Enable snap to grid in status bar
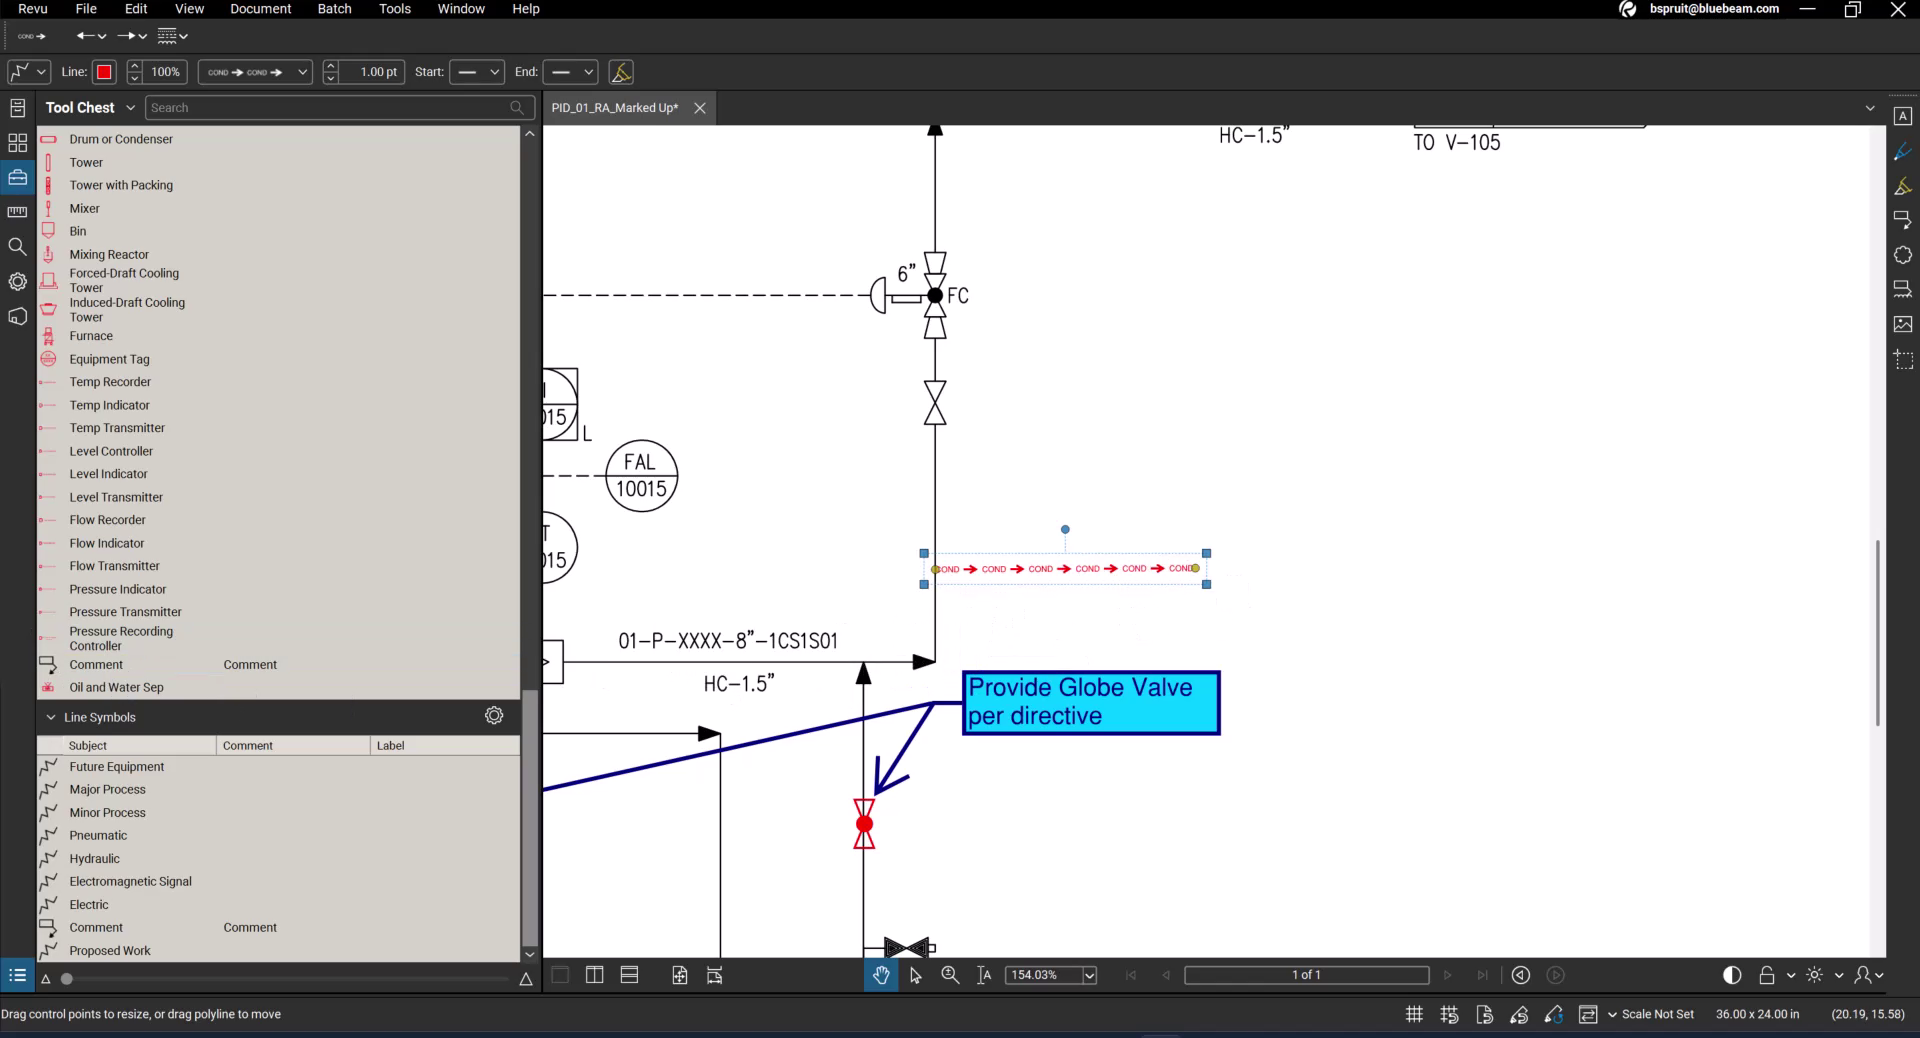 click(x=1448, y=1014)
